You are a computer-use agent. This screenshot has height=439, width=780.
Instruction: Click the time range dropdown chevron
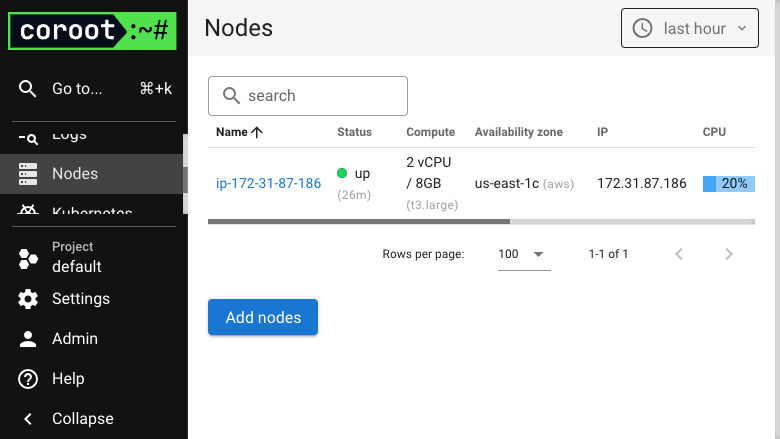[x=742, y=28]
